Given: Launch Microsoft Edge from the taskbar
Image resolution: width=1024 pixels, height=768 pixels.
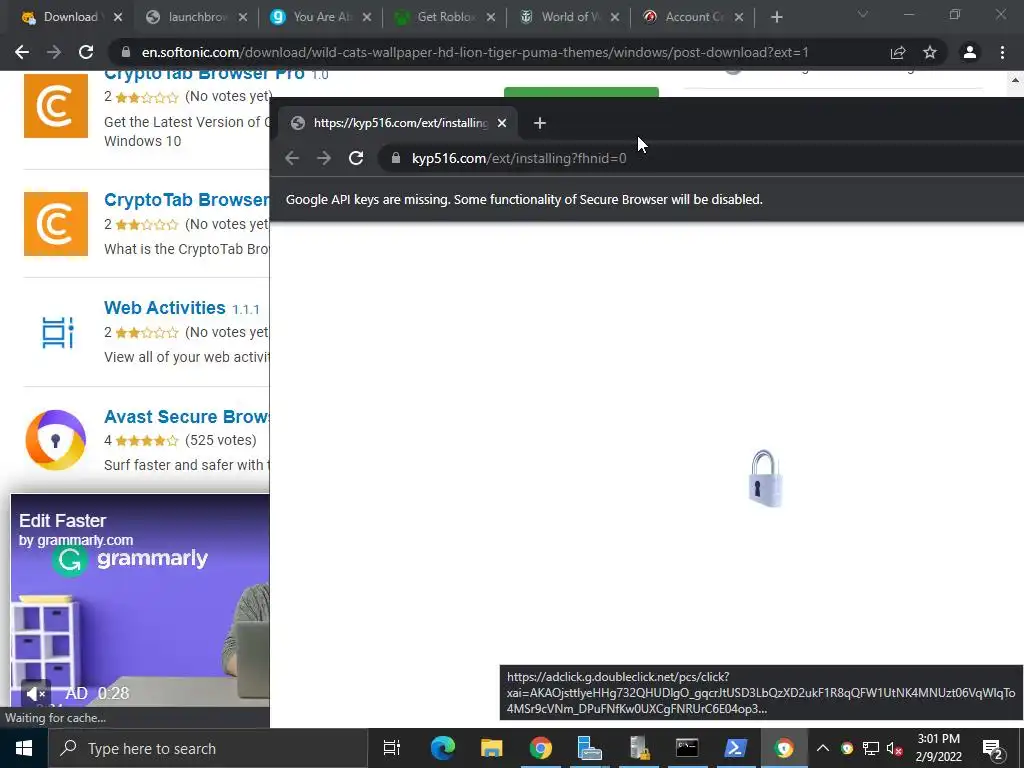Looking at the screenshot, I should pos(442,748).
